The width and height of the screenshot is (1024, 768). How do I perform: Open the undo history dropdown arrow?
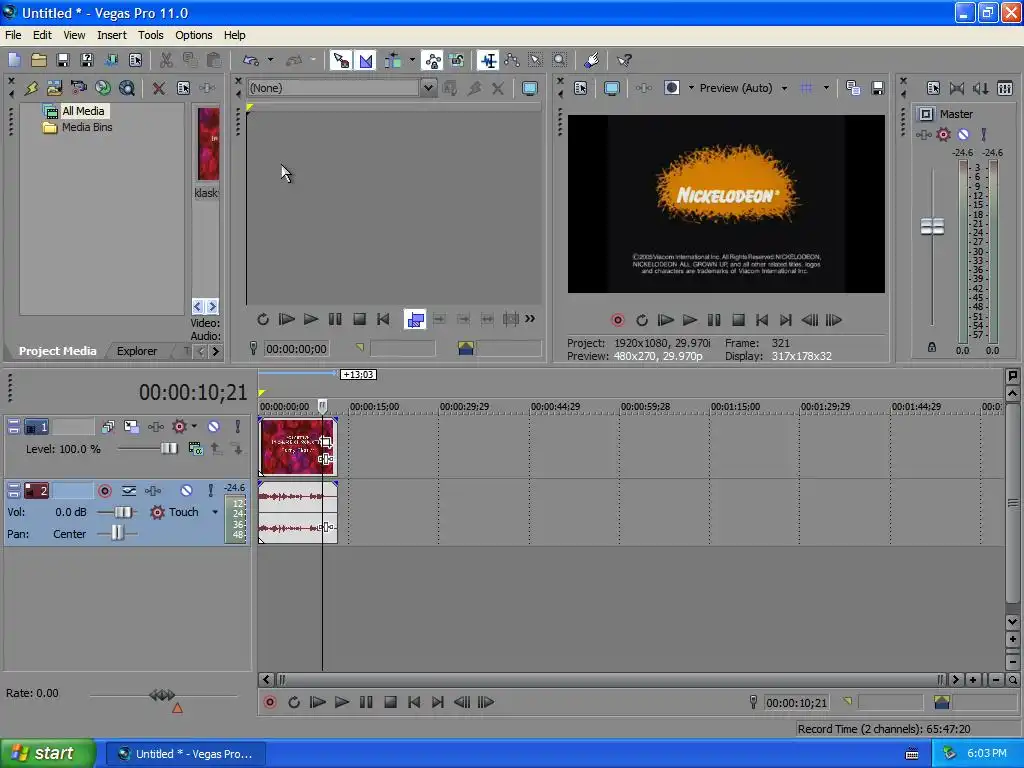[x=270, y=60]
